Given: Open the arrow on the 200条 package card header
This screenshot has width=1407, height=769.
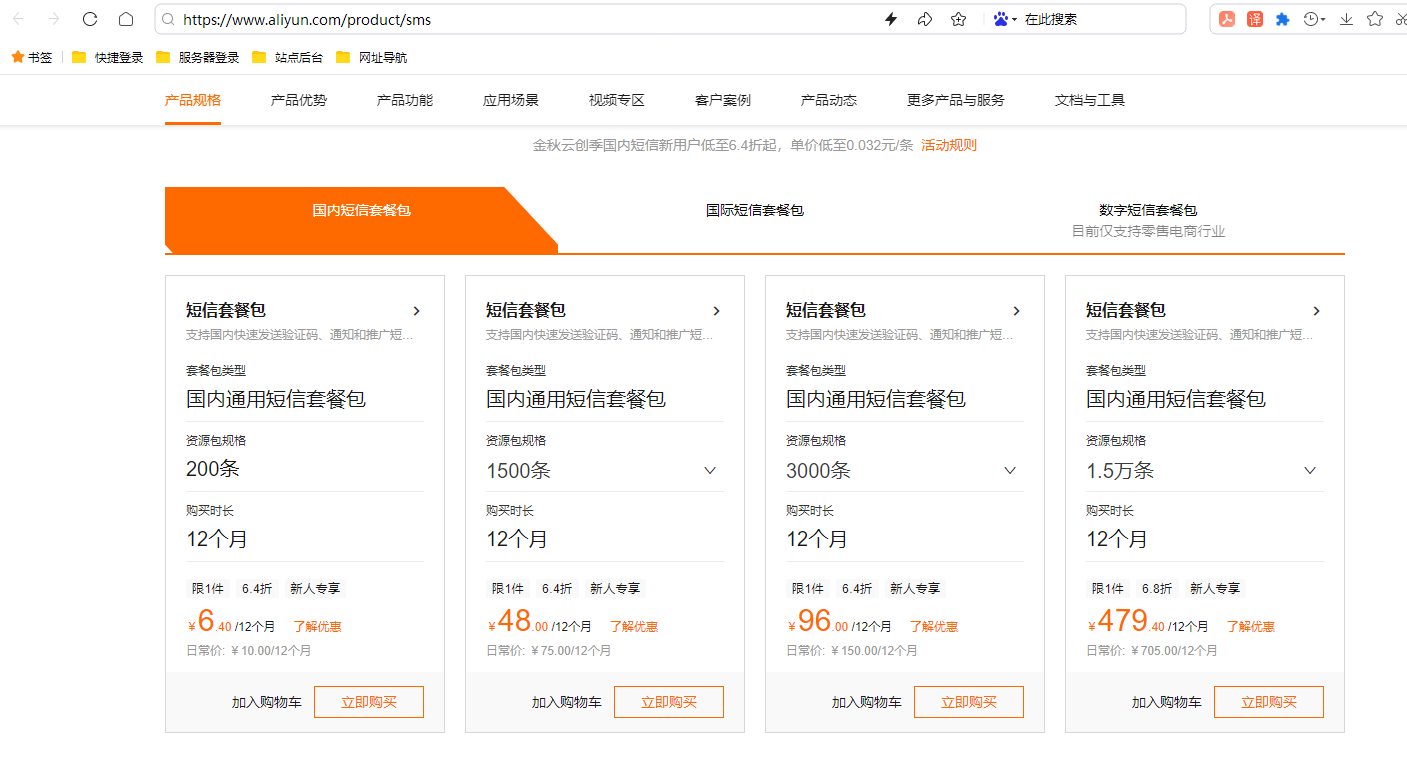Looking at the screenshot, I should [417, 311].
